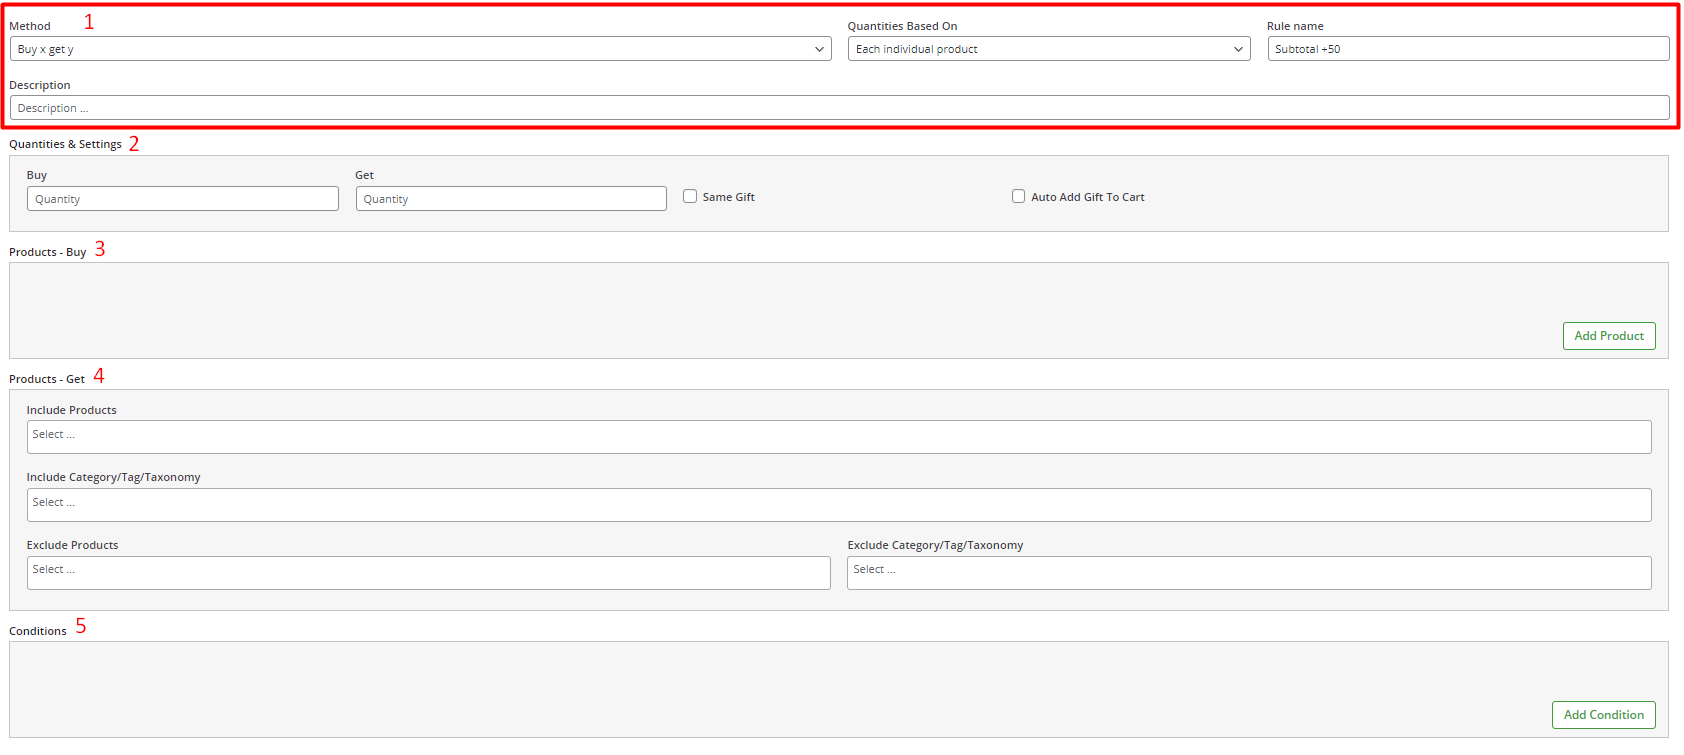This screenshot has width=1684, height=755.
Task: Click the Auto Add Gift To Cart label
Action: pos(1088,198)
